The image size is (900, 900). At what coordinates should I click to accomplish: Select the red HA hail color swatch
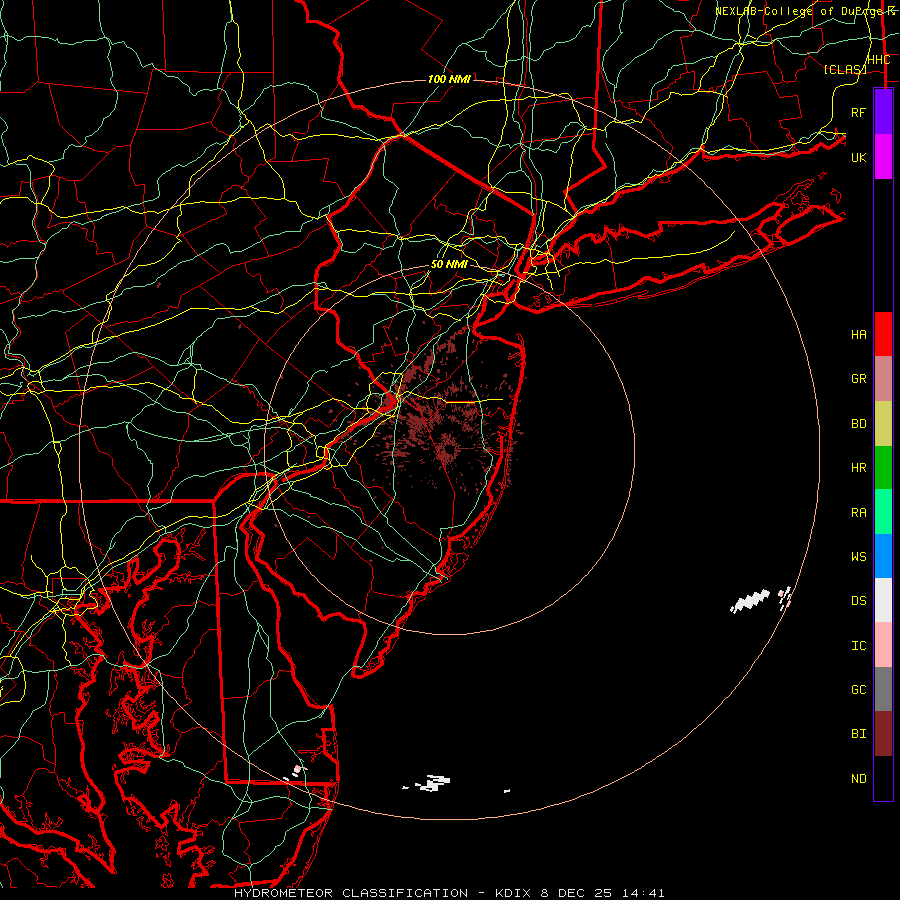point(883,334)
